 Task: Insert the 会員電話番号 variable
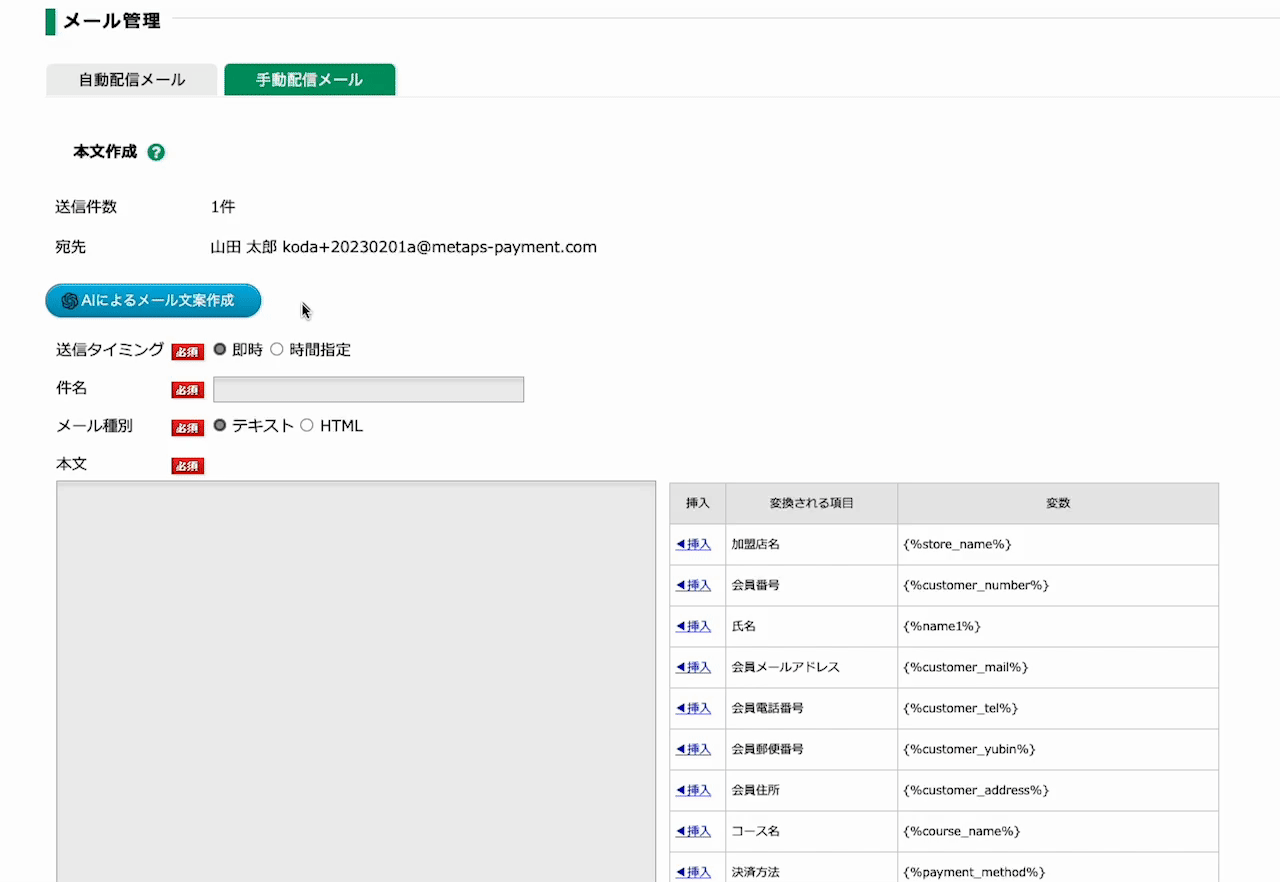click(694, 709)
